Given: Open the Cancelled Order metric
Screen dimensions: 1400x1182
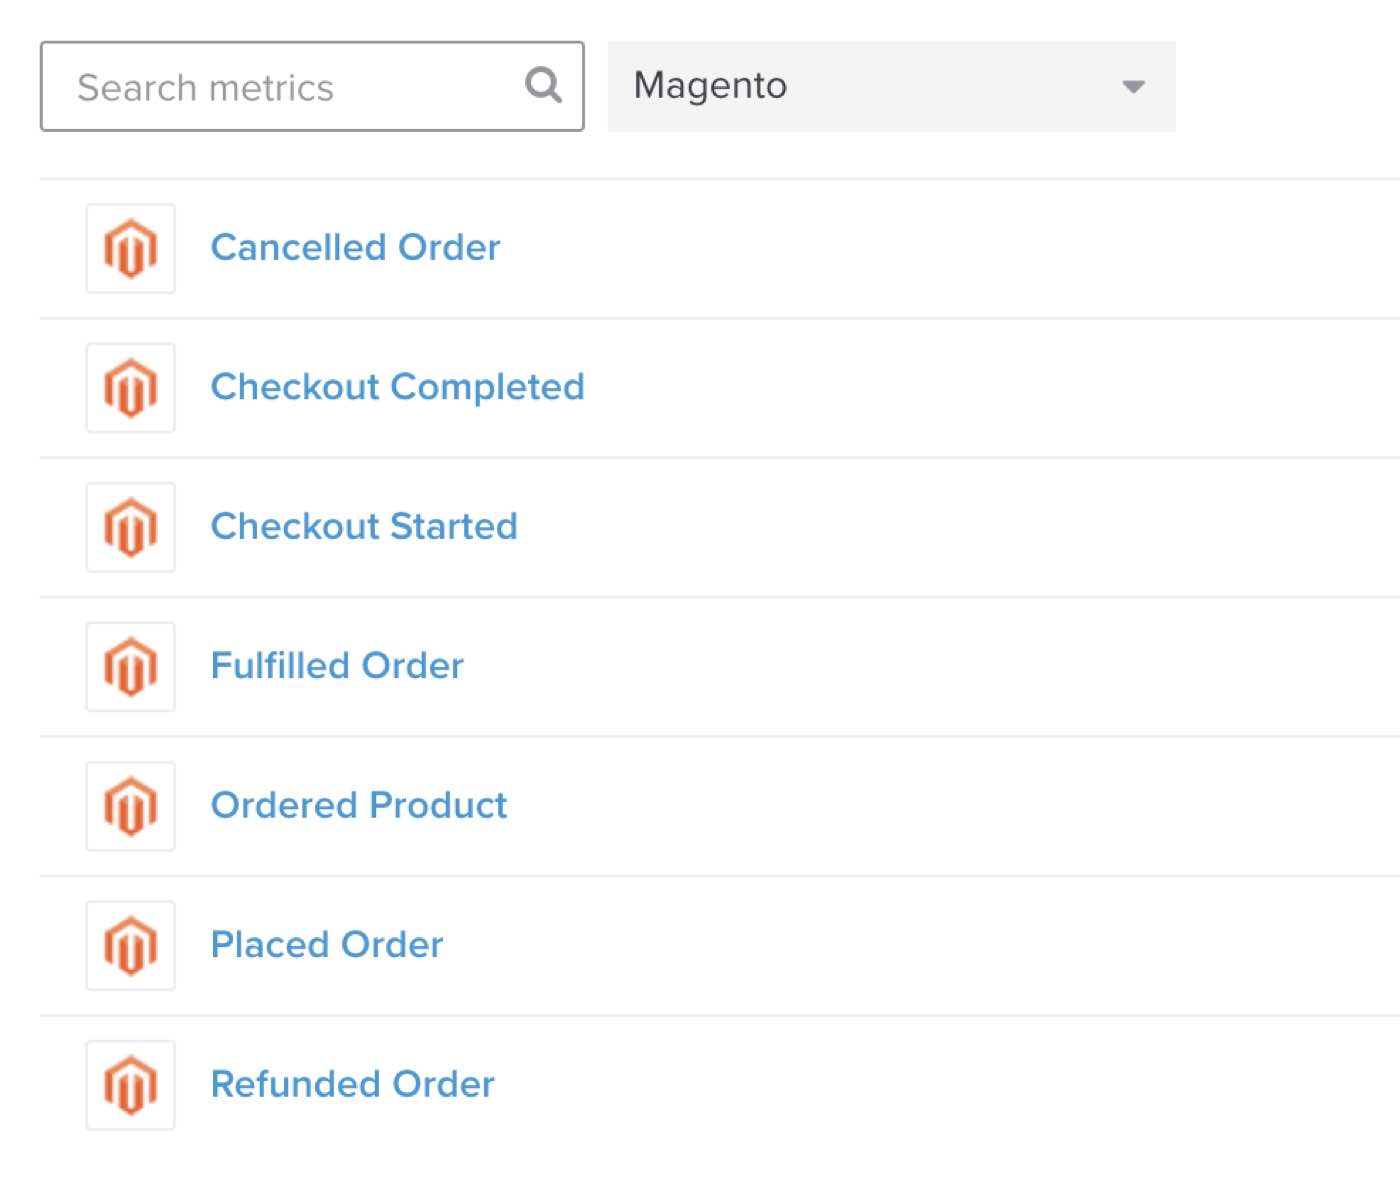Looking at the screenshot, I should (355, 247).
